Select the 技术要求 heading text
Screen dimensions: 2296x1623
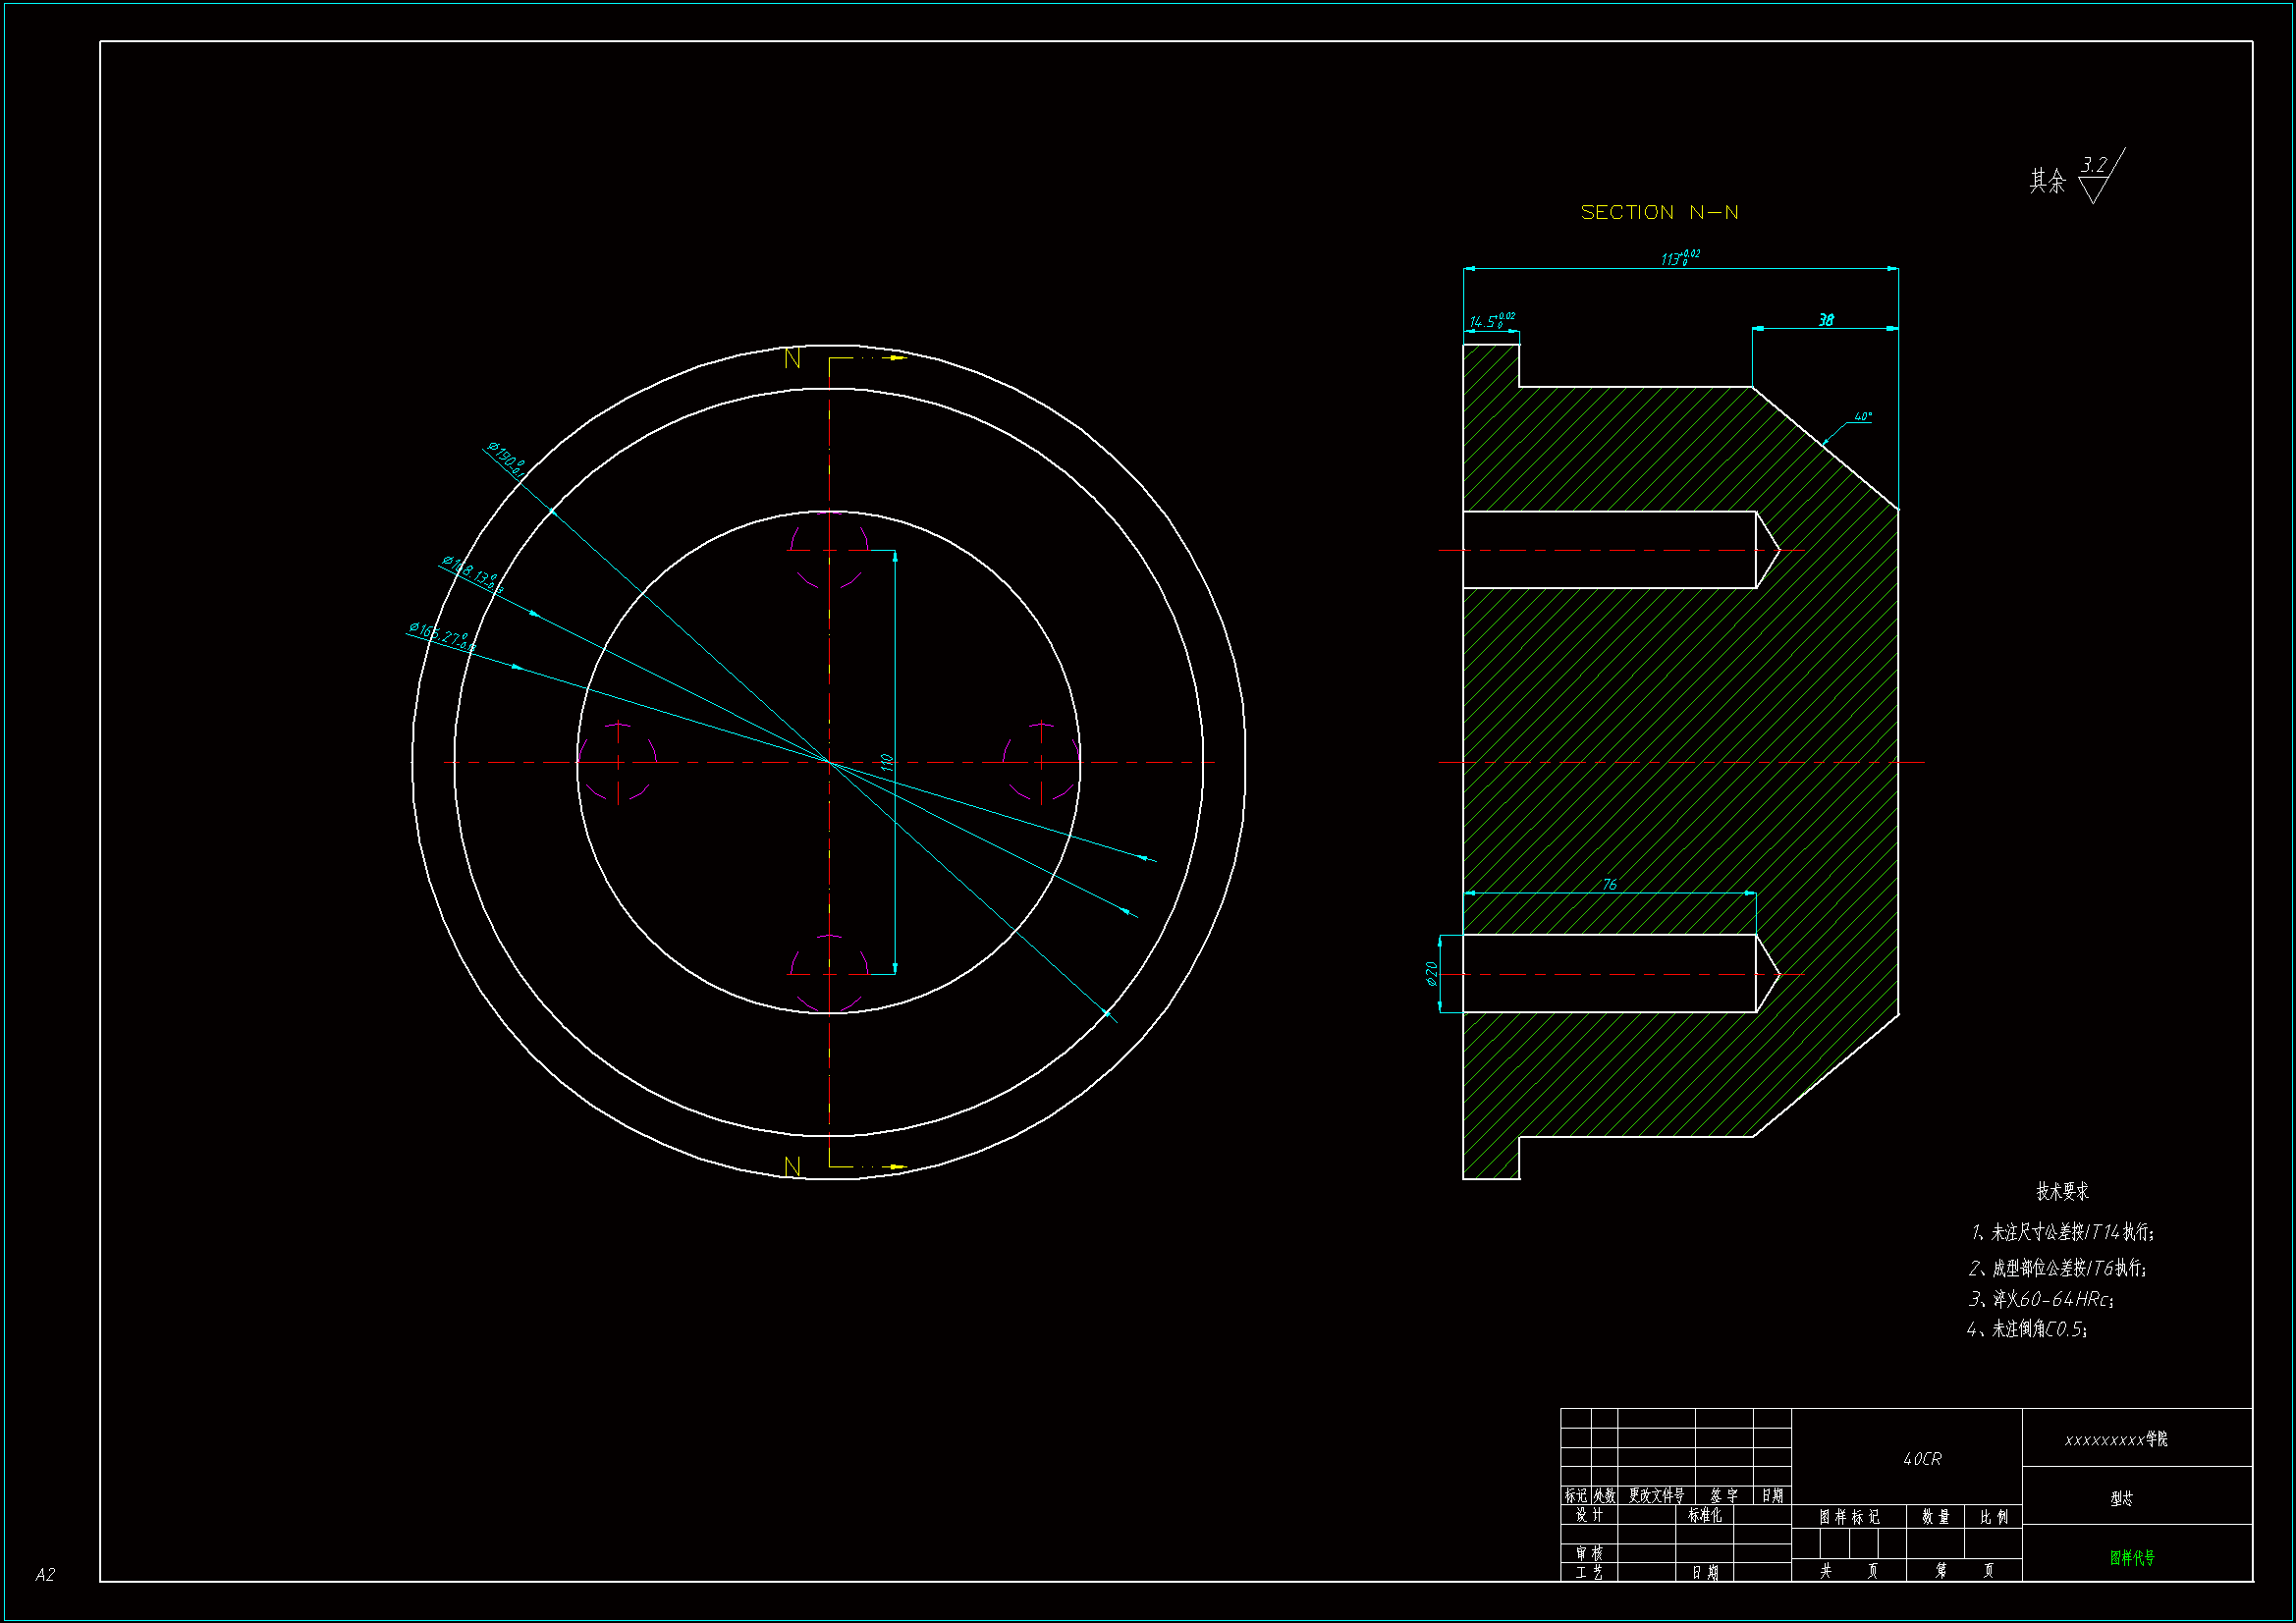2062,1191
